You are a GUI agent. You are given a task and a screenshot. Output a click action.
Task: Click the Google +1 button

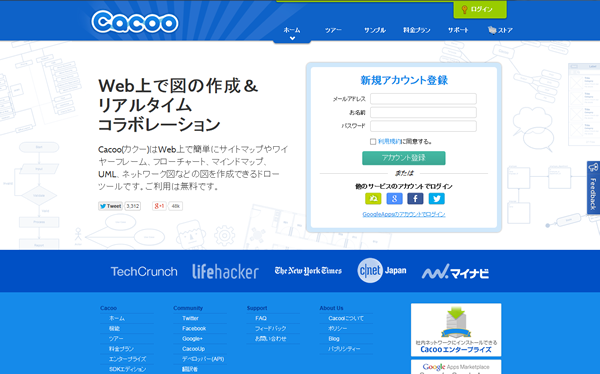tap(159, 206)
